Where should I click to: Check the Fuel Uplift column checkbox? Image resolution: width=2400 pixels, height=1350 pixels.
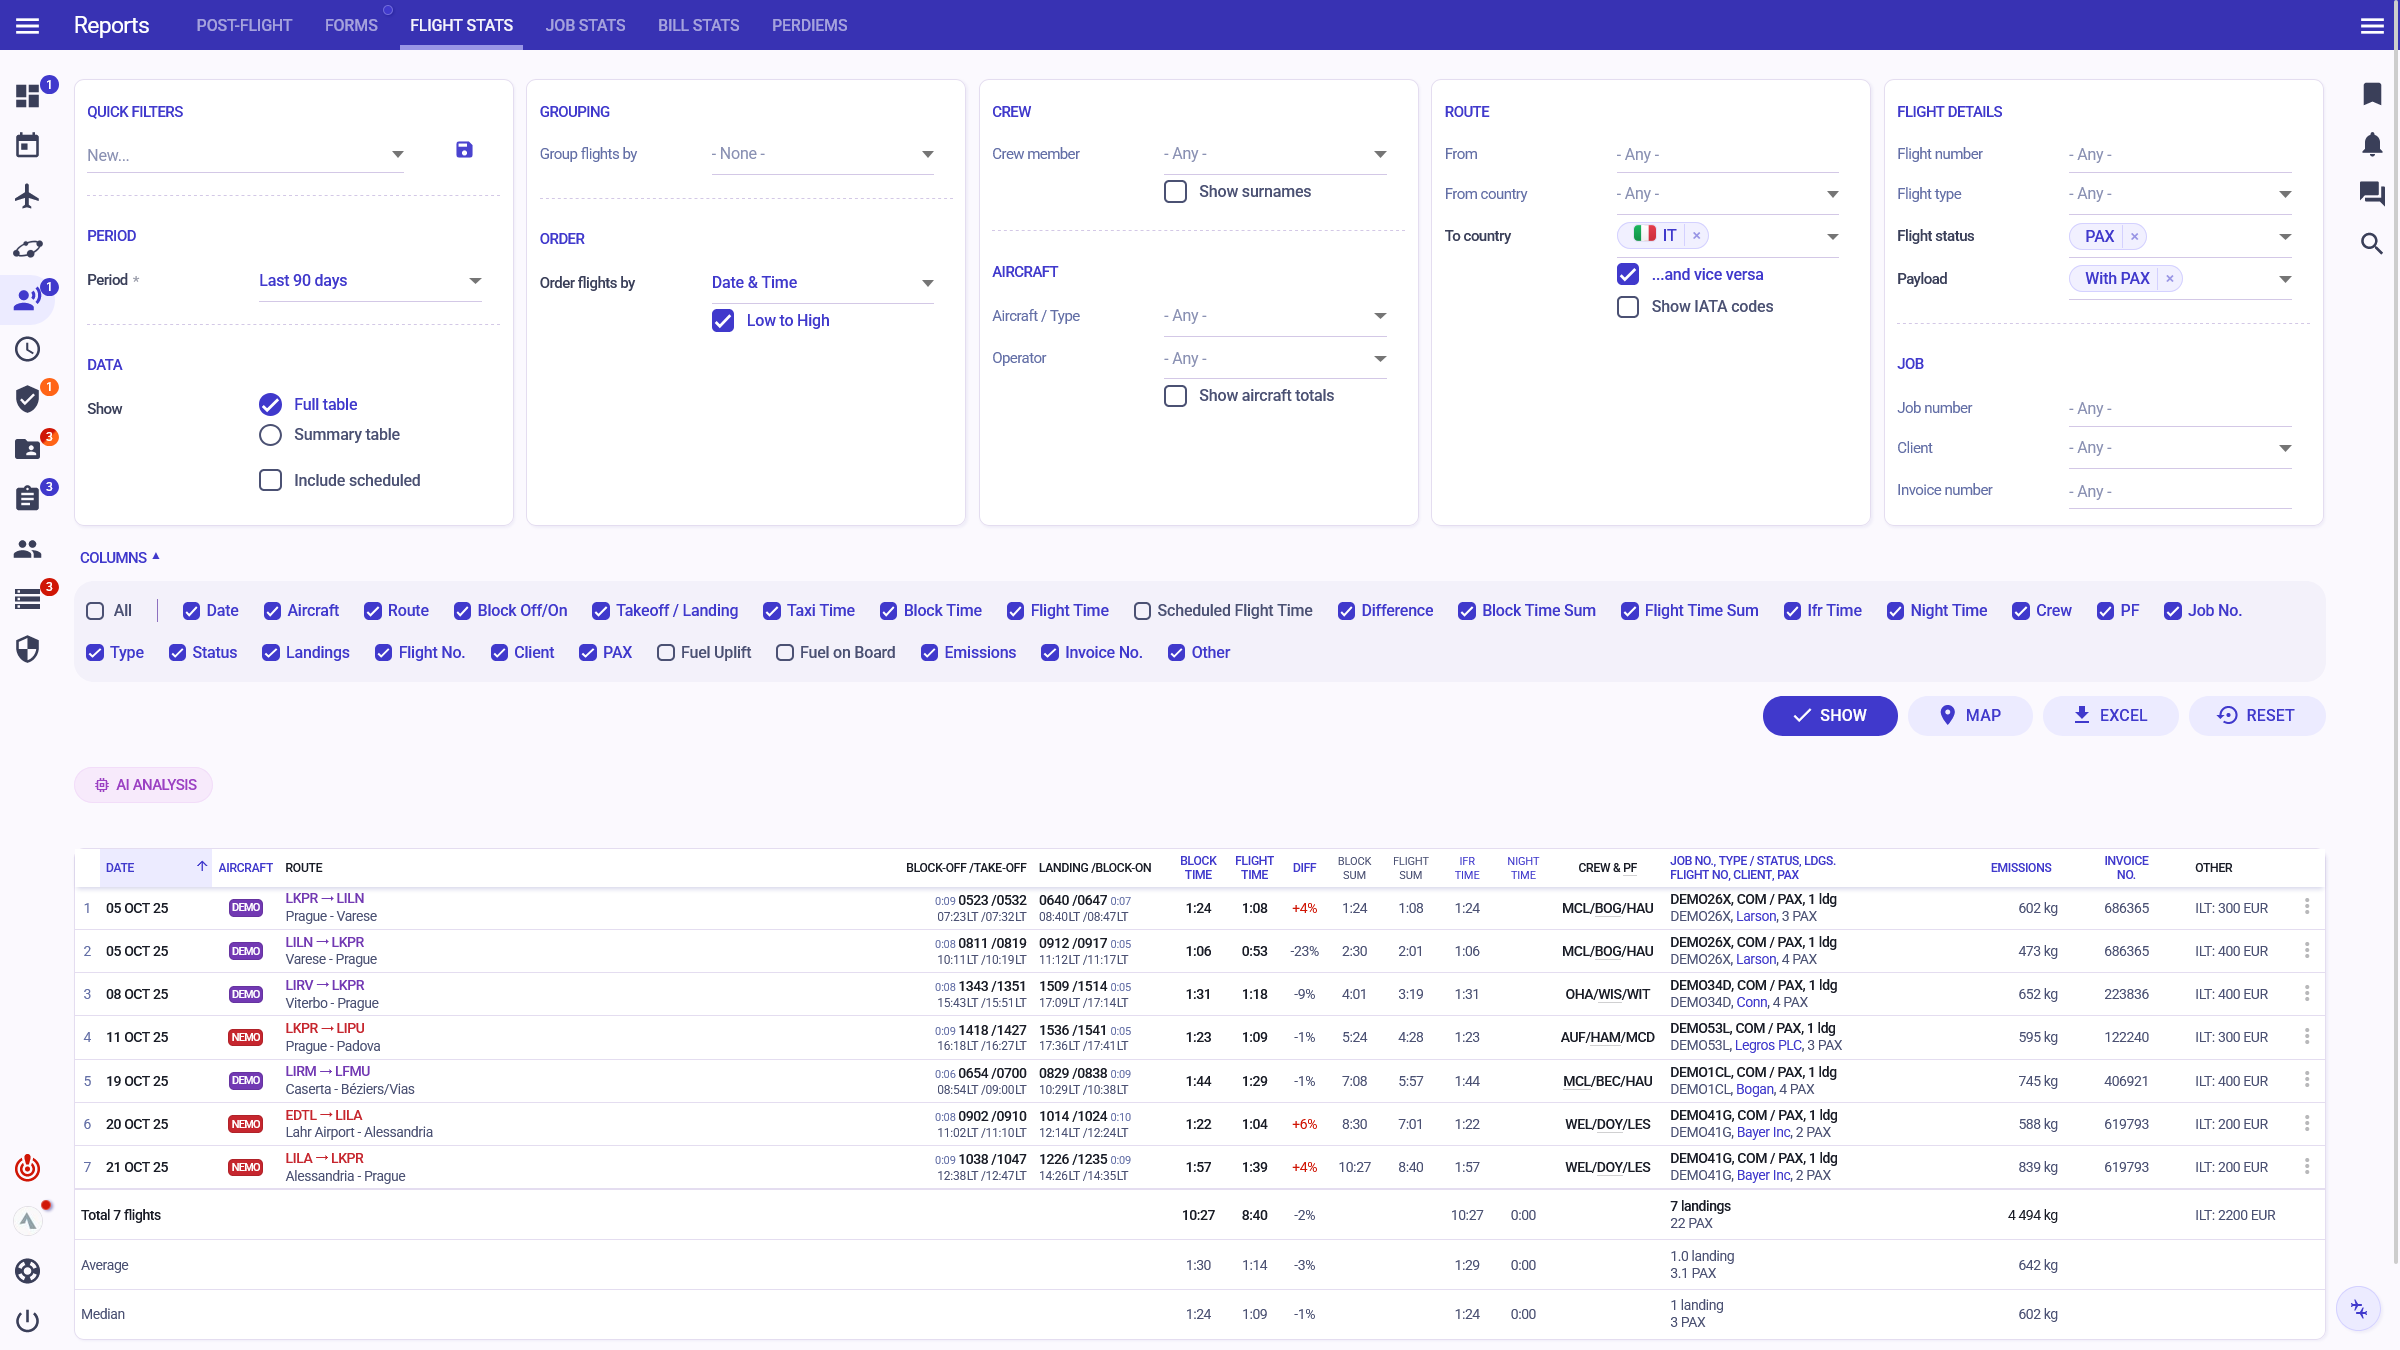click(666, 653)
